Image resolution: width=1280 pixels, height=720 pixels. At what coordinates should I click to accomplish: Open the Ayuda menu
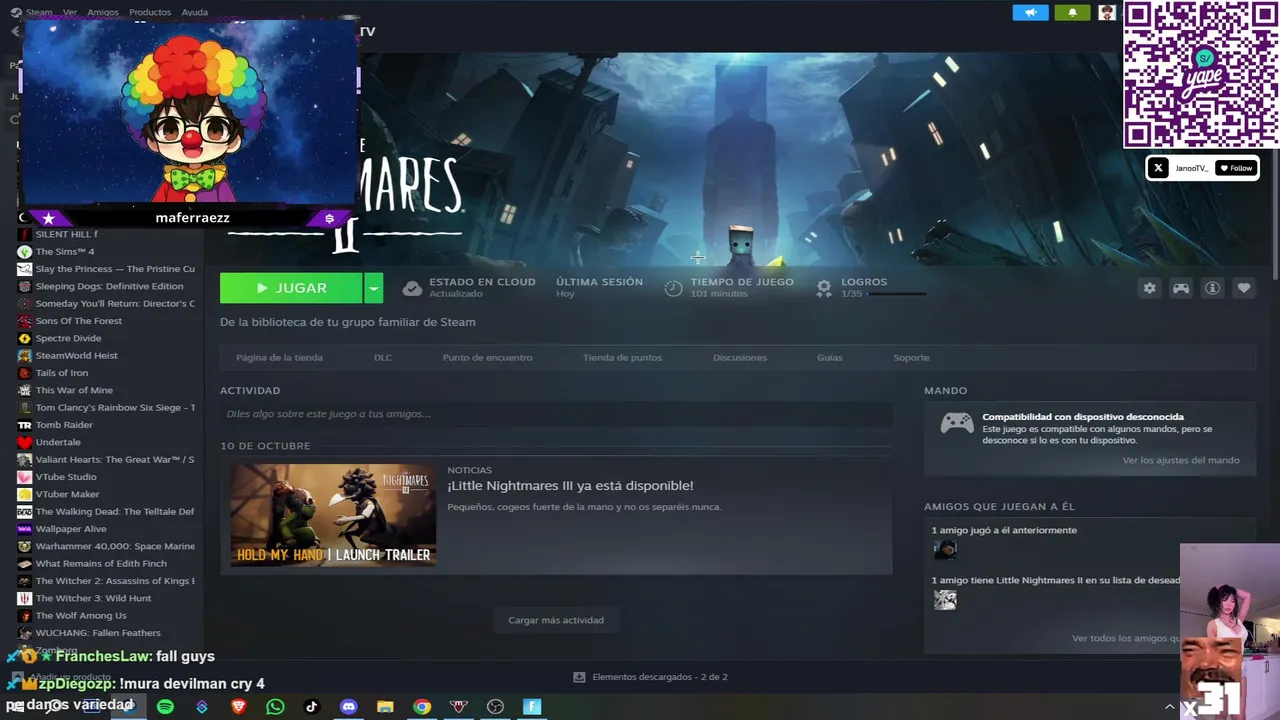pos(195,13)
